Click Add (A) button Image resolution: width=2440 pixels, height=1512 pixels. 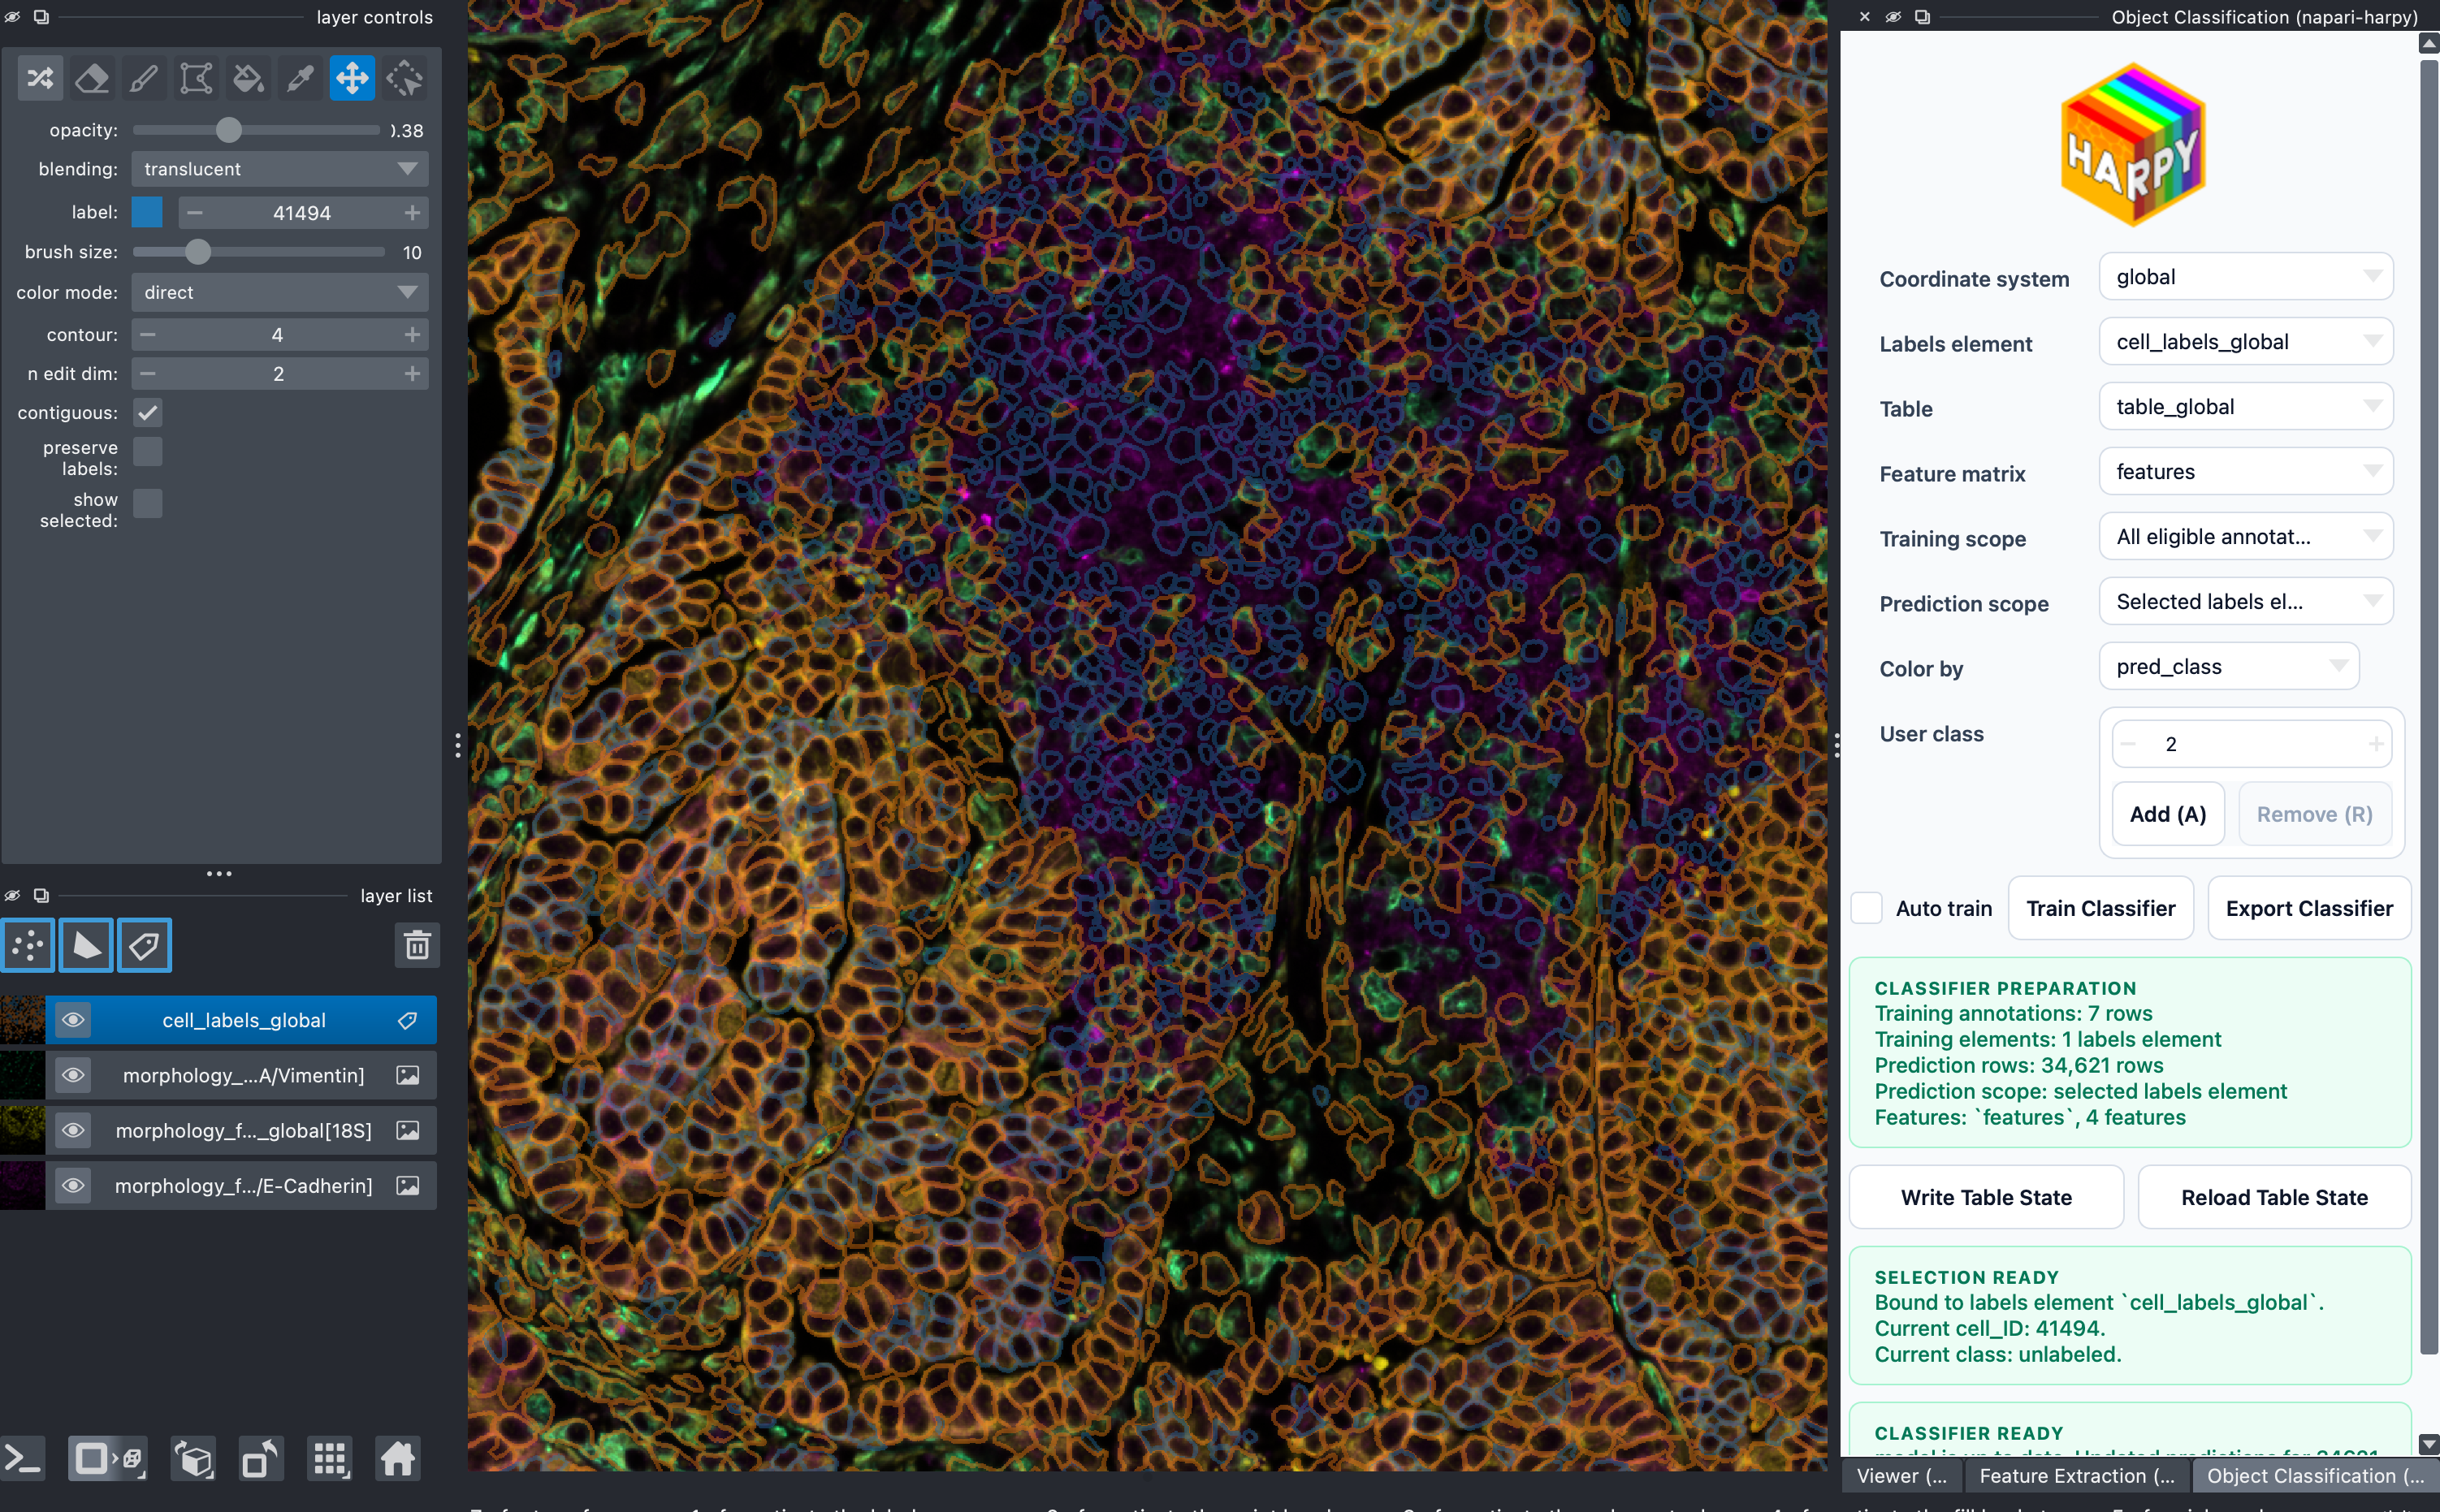[x=2168, y=814]
